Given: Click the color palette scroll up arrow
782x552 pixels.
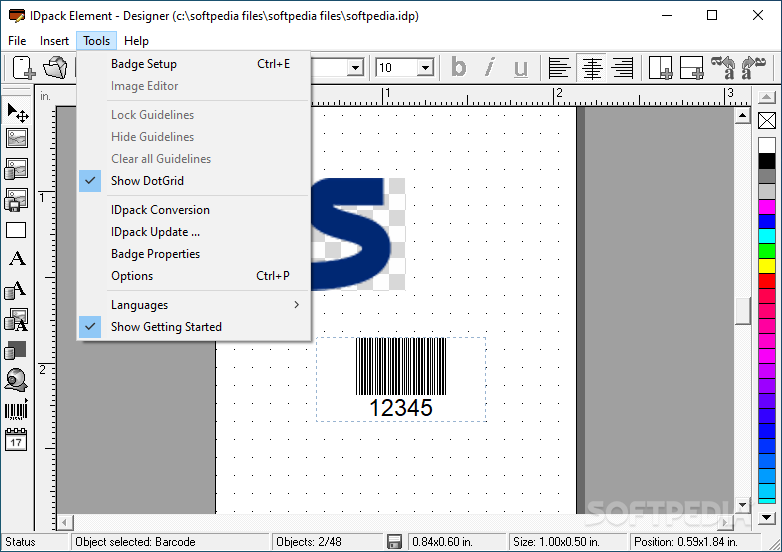Looking at the screenshot, I should (767, 97).
